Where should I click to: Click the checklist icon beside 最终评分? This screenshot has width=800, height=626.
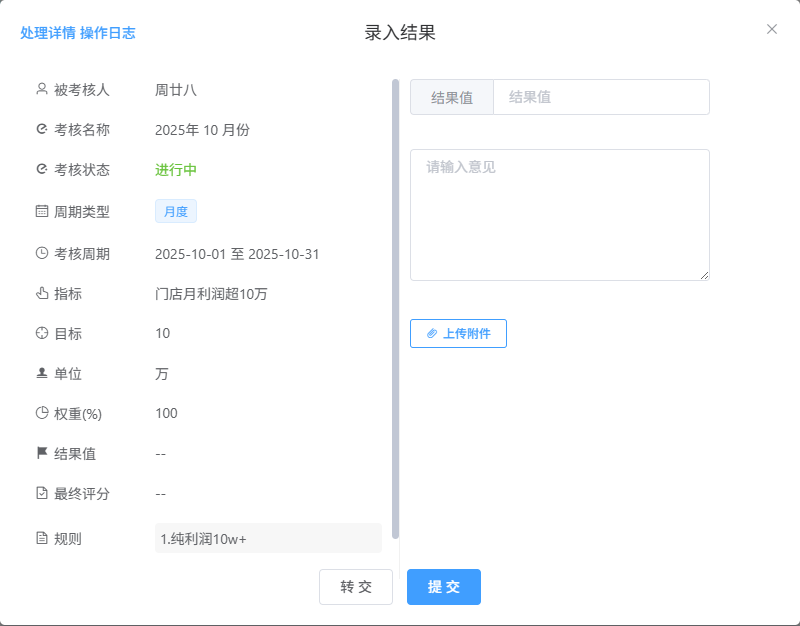tap(42, 493)
